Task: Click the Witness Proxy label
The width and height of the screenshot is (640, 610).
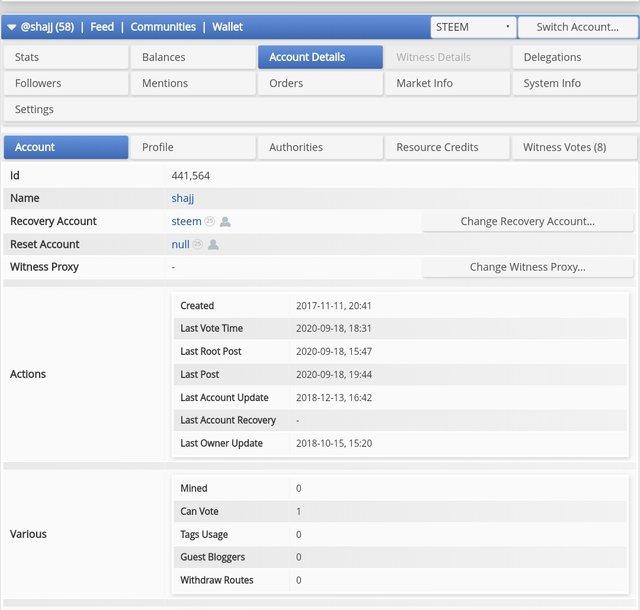Action: click(x=44, y=267)
